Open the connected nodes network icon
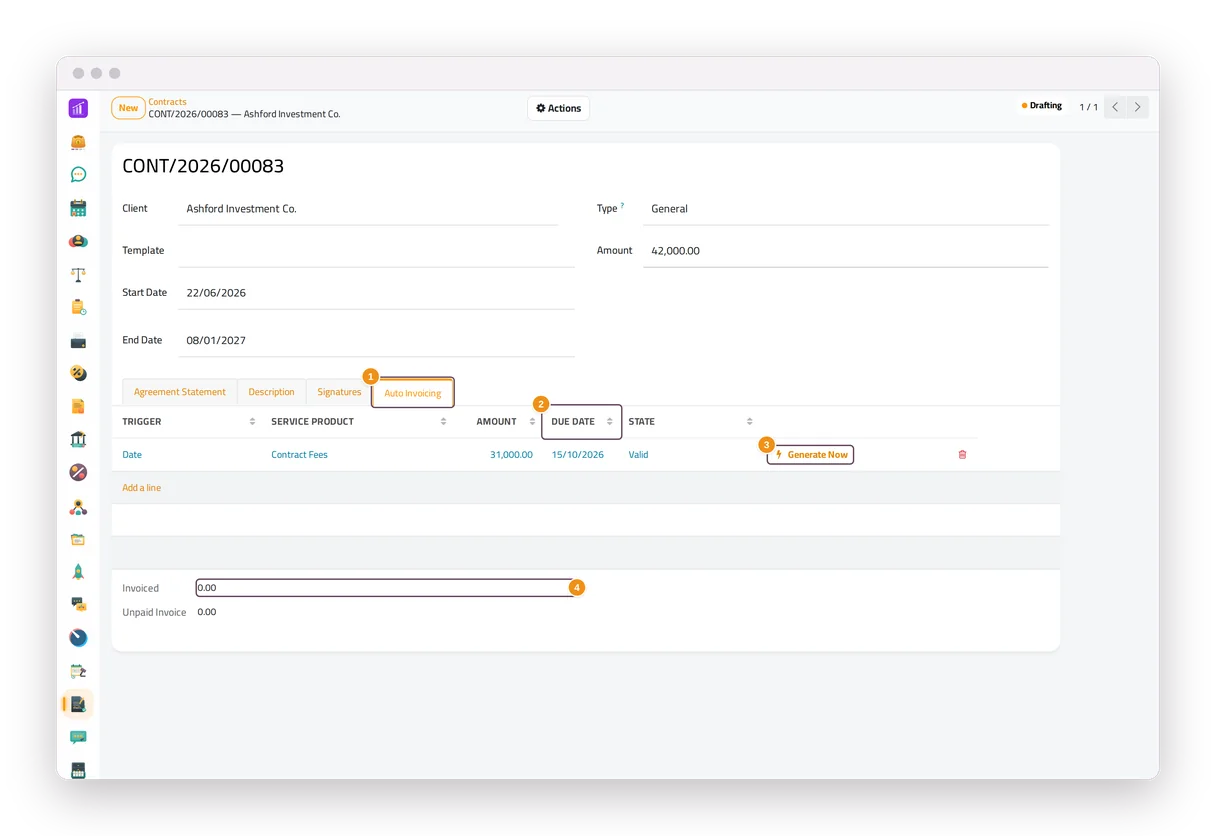The image size is (1216, 836). 78,506
